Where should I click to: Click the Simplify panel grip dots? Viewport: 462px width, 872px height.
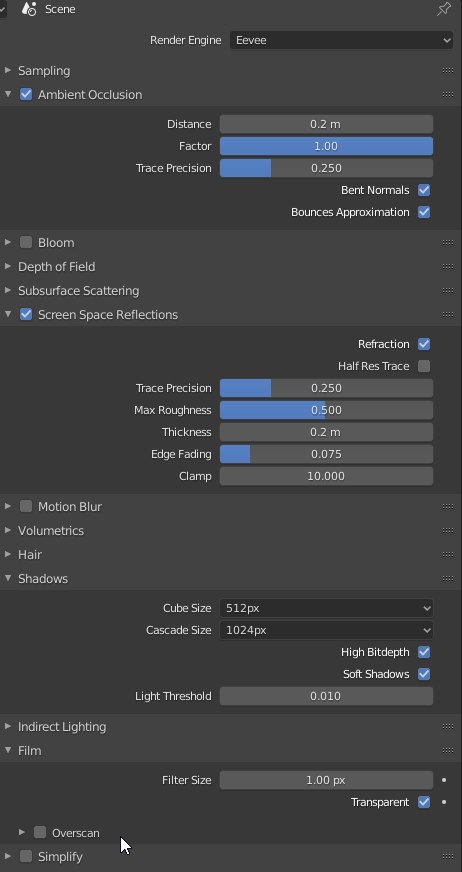pos(448,856)
